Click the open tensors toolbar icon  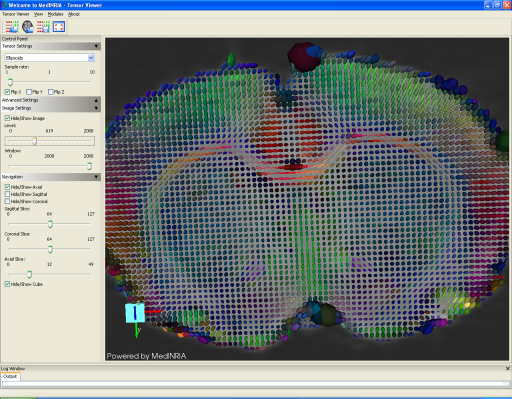coord(12,27)
